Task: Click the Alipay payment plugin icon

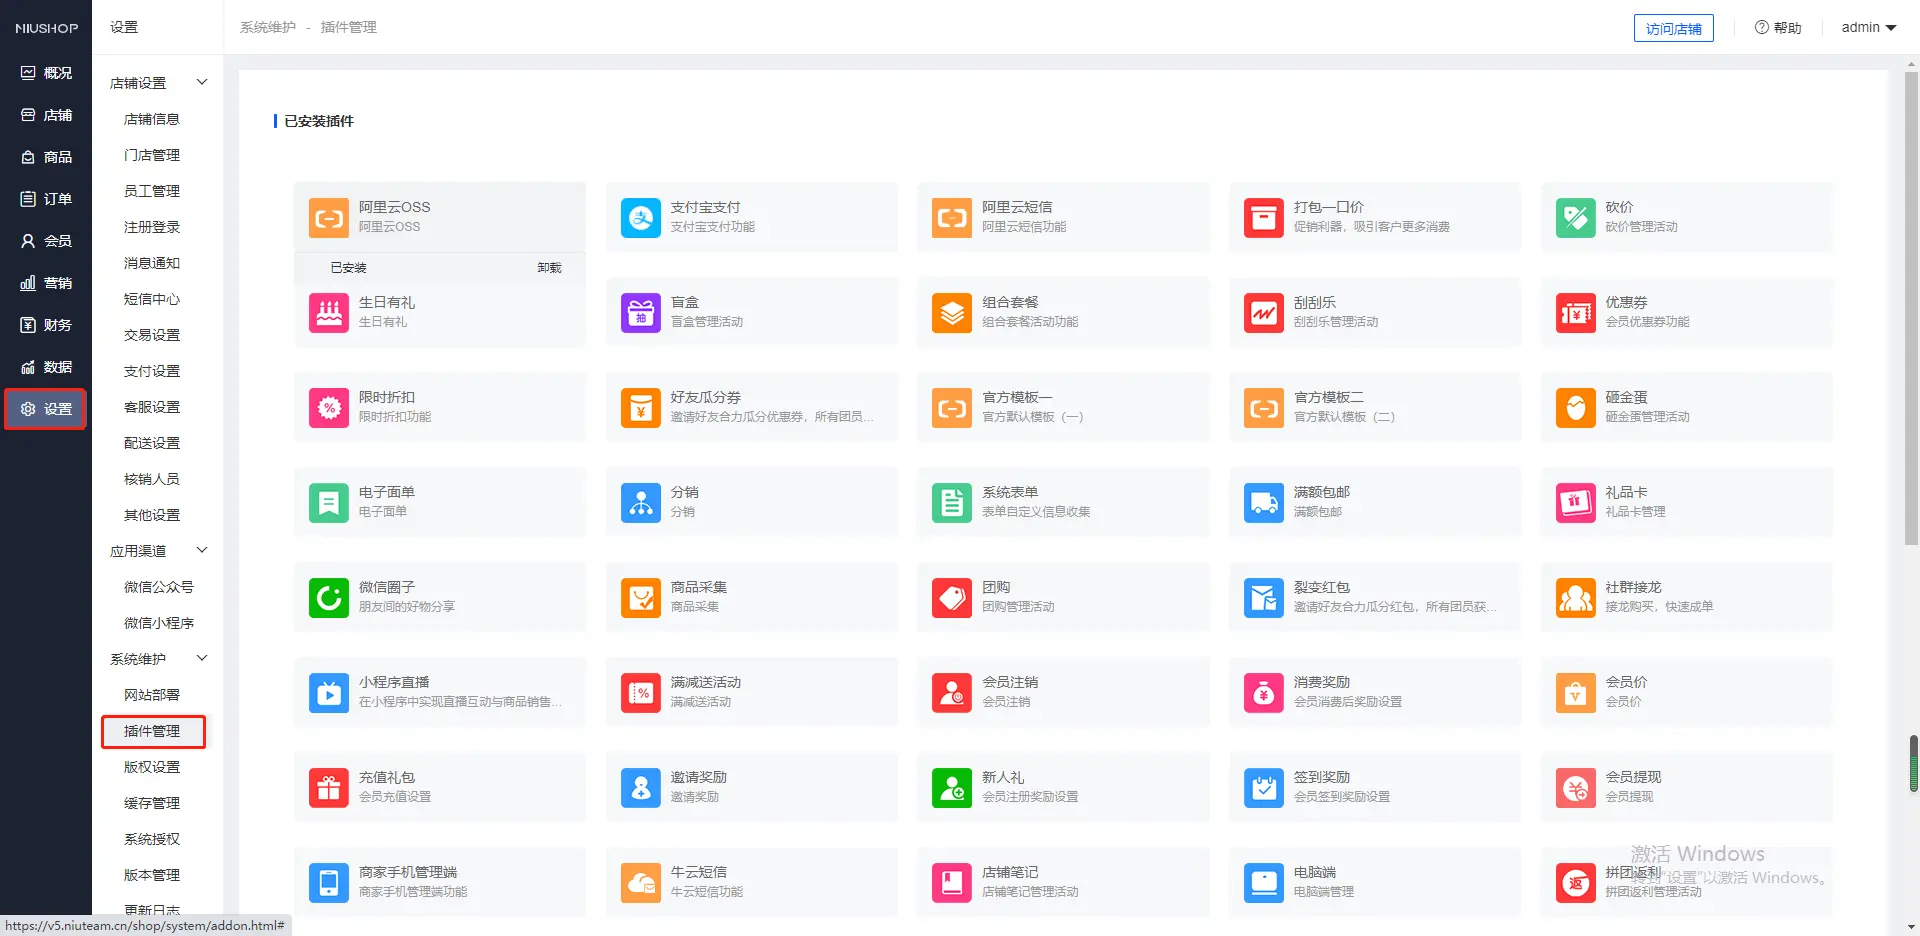Action: [x=640, y=217]
